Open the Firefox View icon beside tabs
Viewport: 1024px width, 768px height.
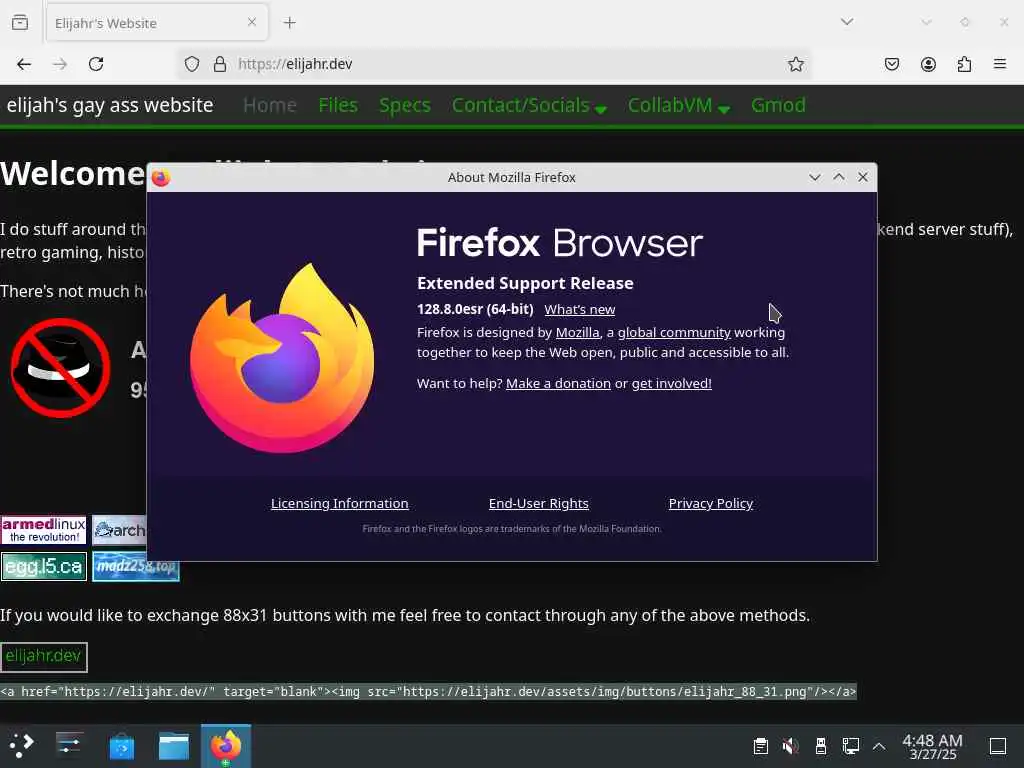20,23
